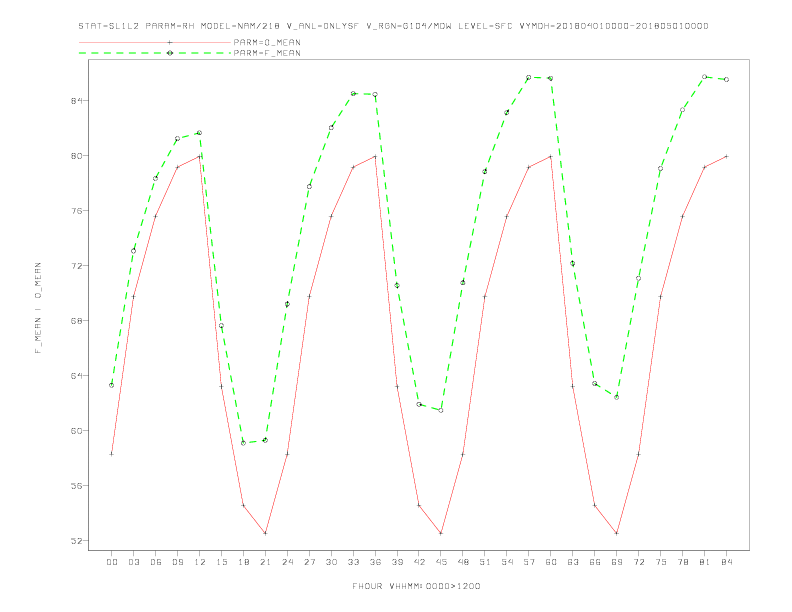Click x-axis forecast hour label 39

[x=397, y=562]
